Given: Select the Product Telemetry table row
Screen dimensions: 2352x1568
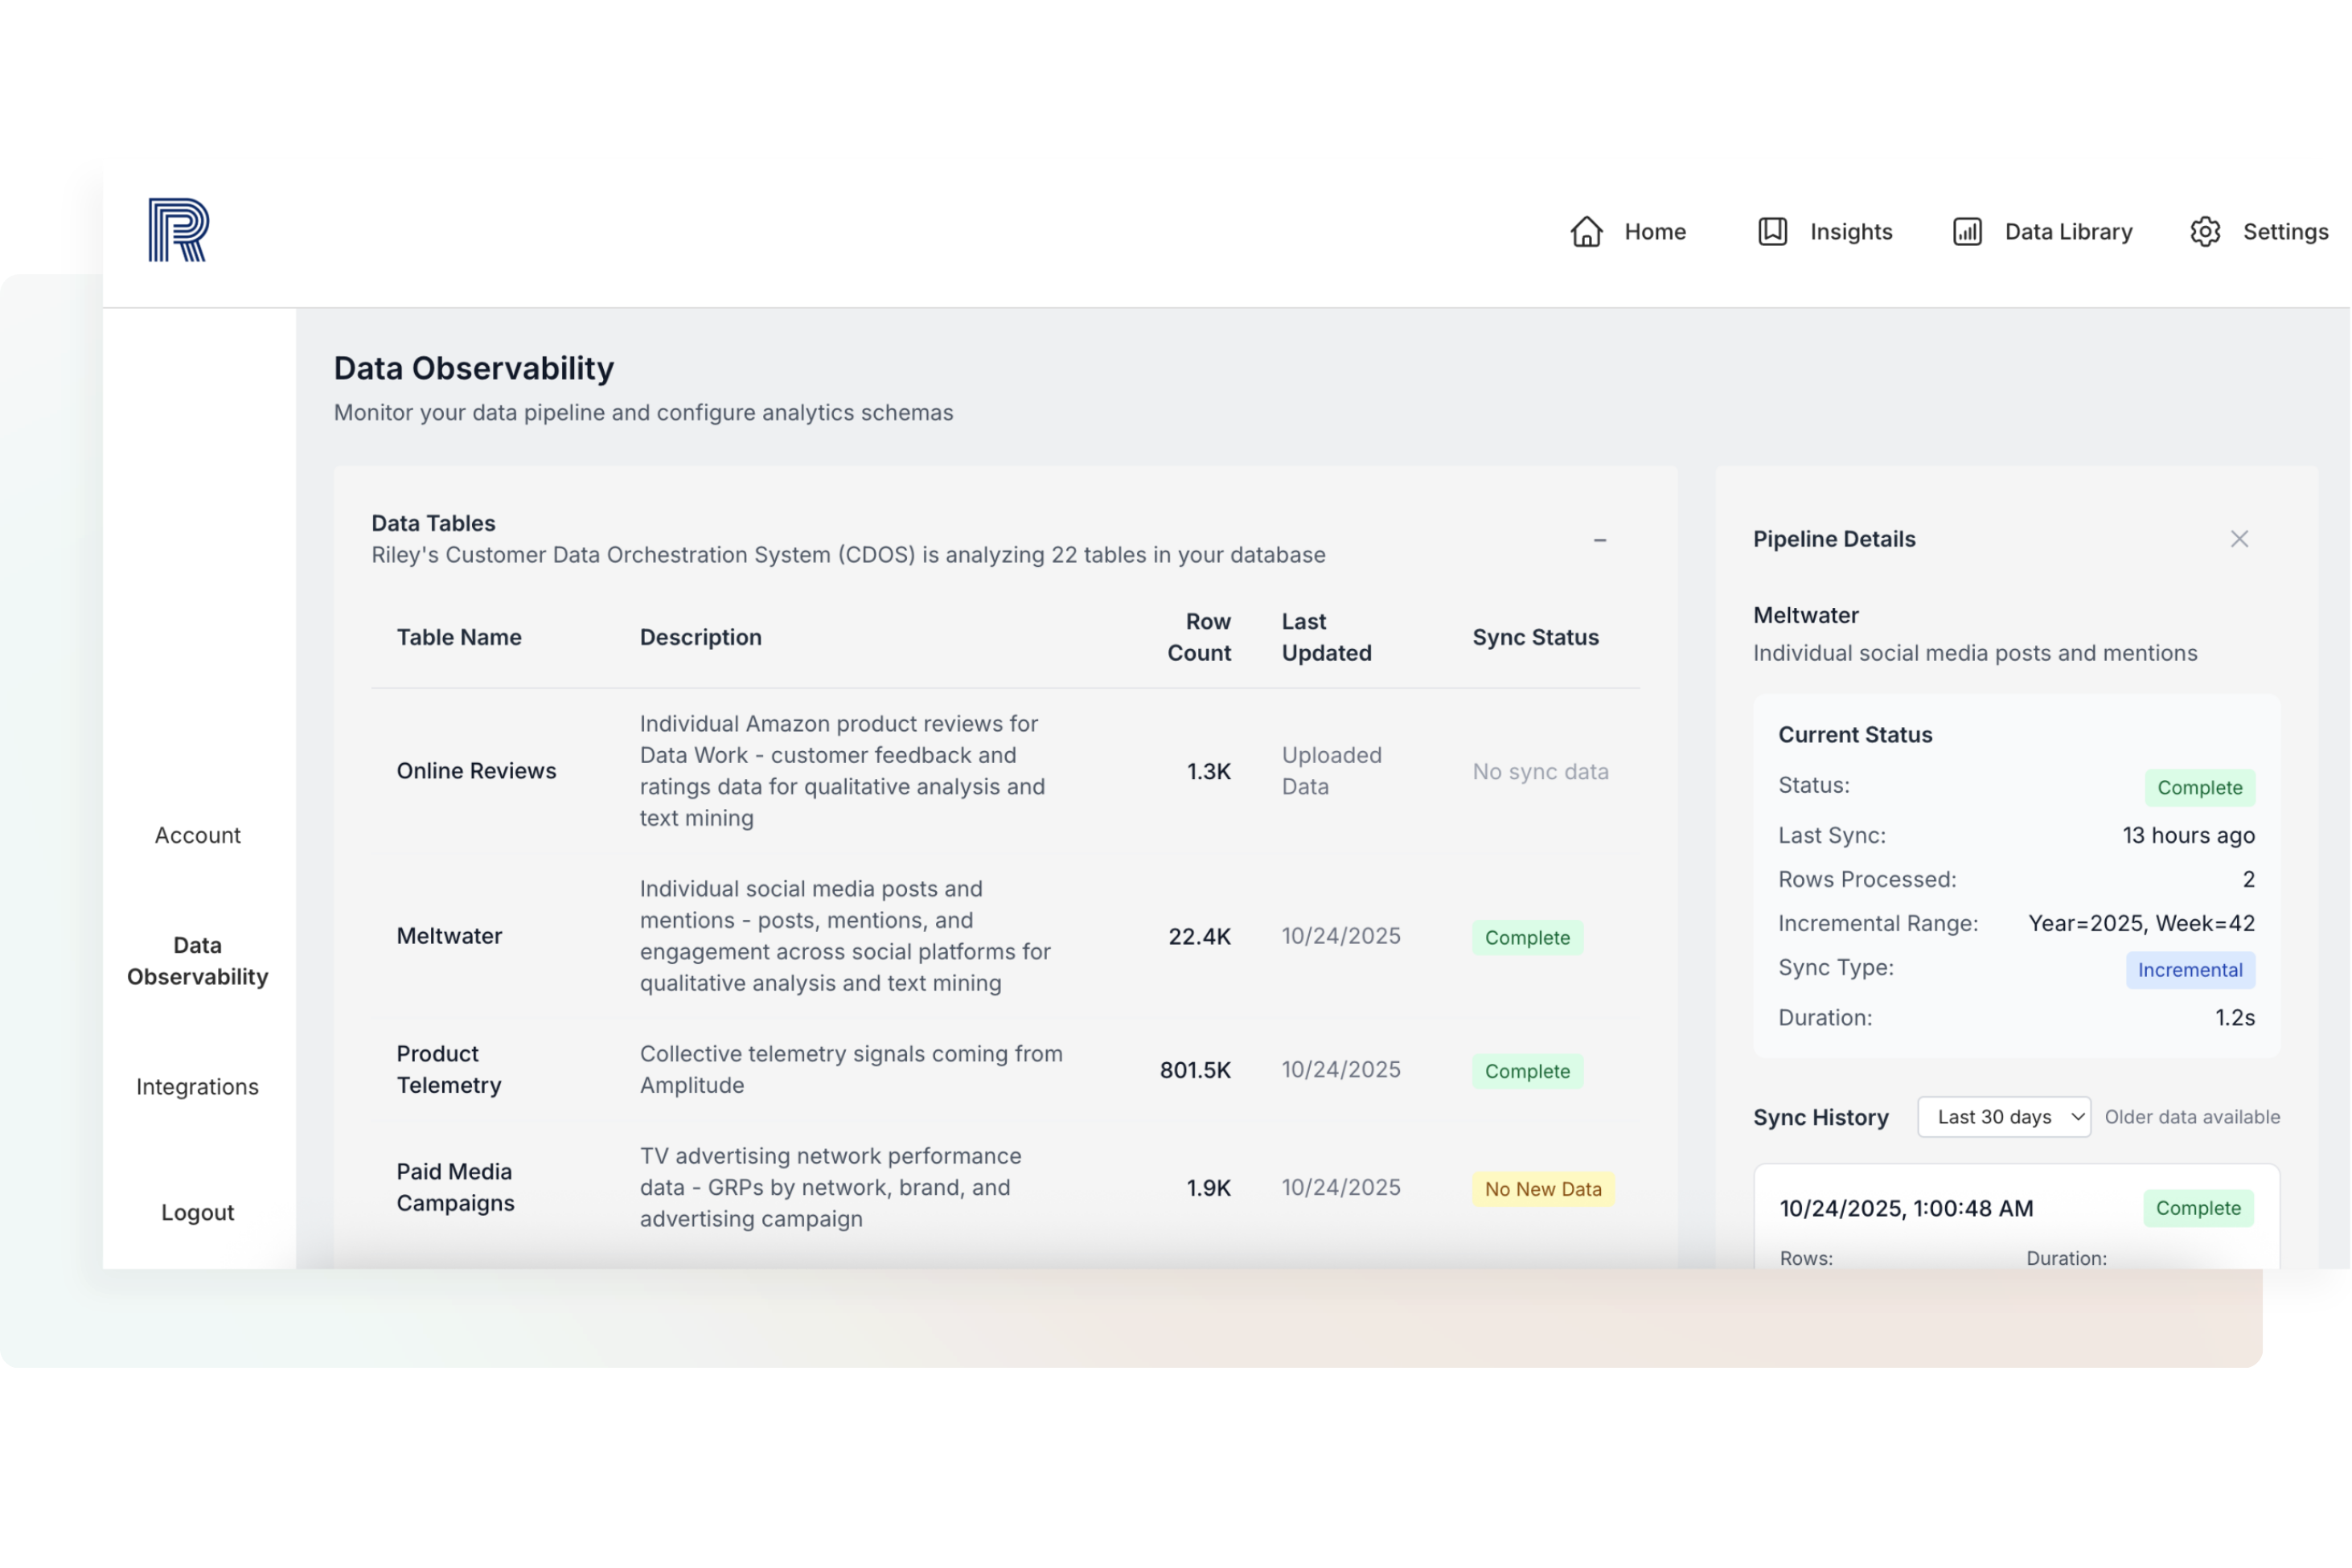Looking at the screenshot, I should (x=449, y=1069).
